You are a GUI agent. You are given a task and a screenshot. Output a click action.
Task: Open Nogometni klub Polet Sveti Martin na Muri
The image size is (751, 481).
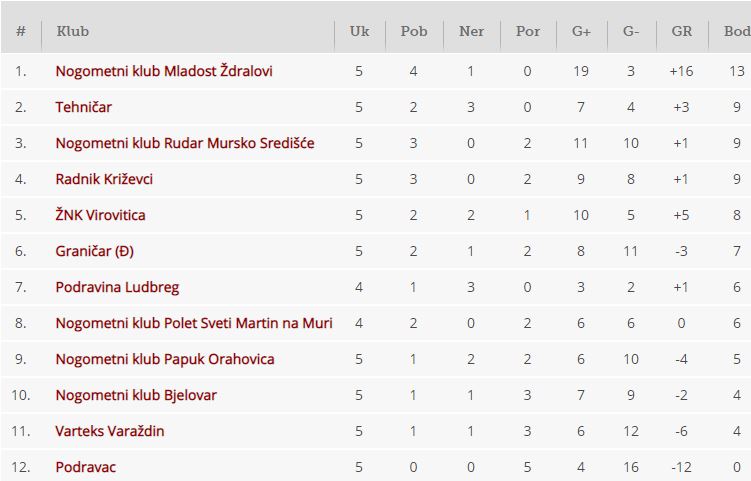click(x=194, y=323)
